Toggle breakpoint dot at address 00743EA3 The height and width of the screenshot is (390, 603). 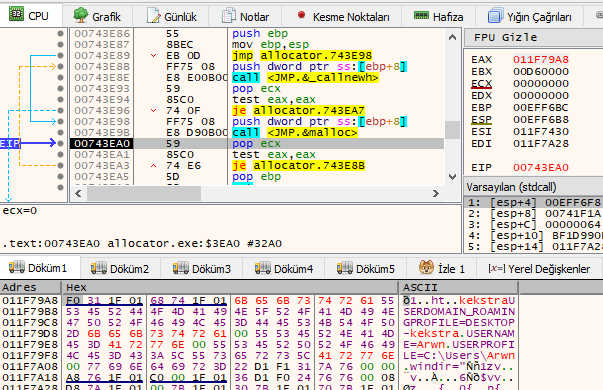coord(60,165)
